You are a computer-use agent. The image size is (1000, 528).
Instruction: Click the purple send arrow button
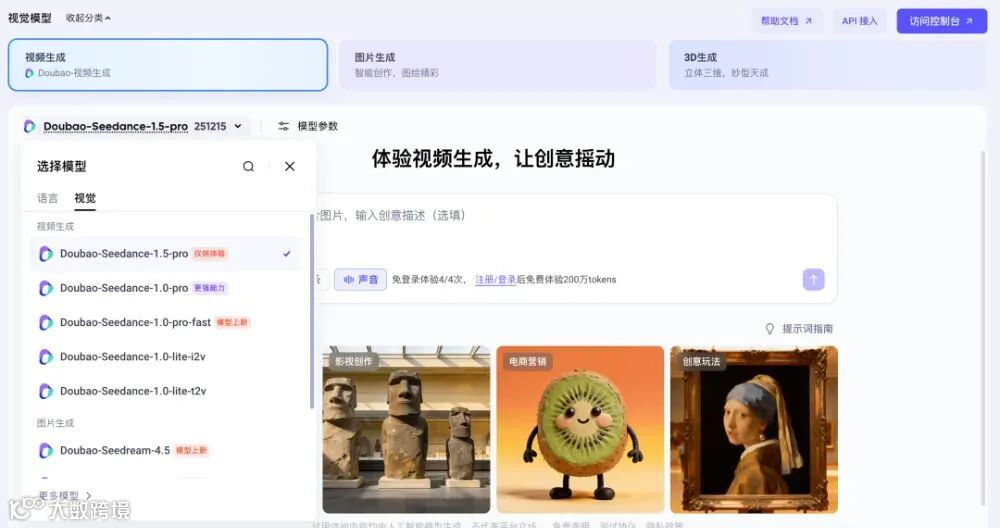tap(813, 279)
